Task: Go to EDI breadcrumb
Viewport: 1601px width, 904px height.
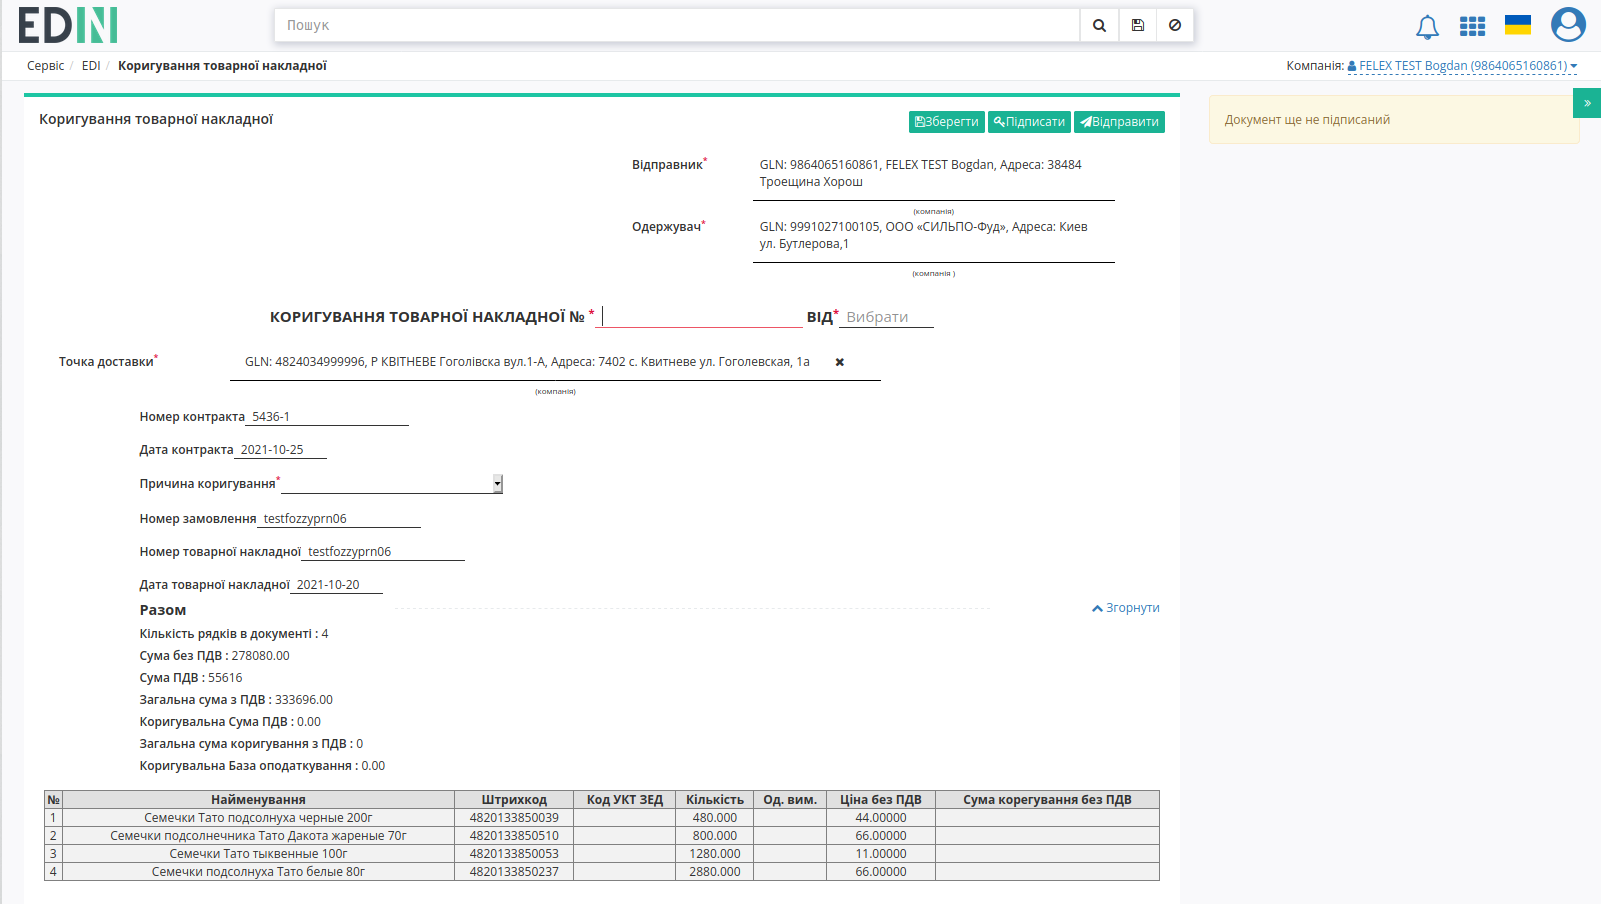Action: 91,66
